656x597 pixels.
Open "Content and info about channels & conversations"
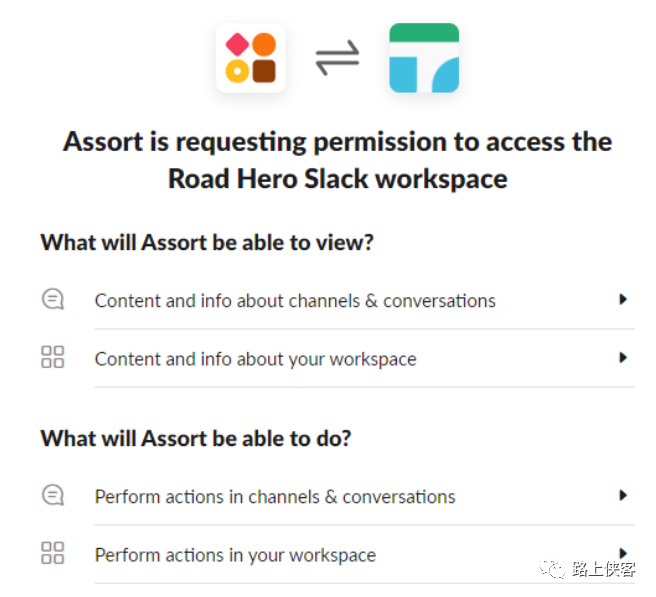295,300
